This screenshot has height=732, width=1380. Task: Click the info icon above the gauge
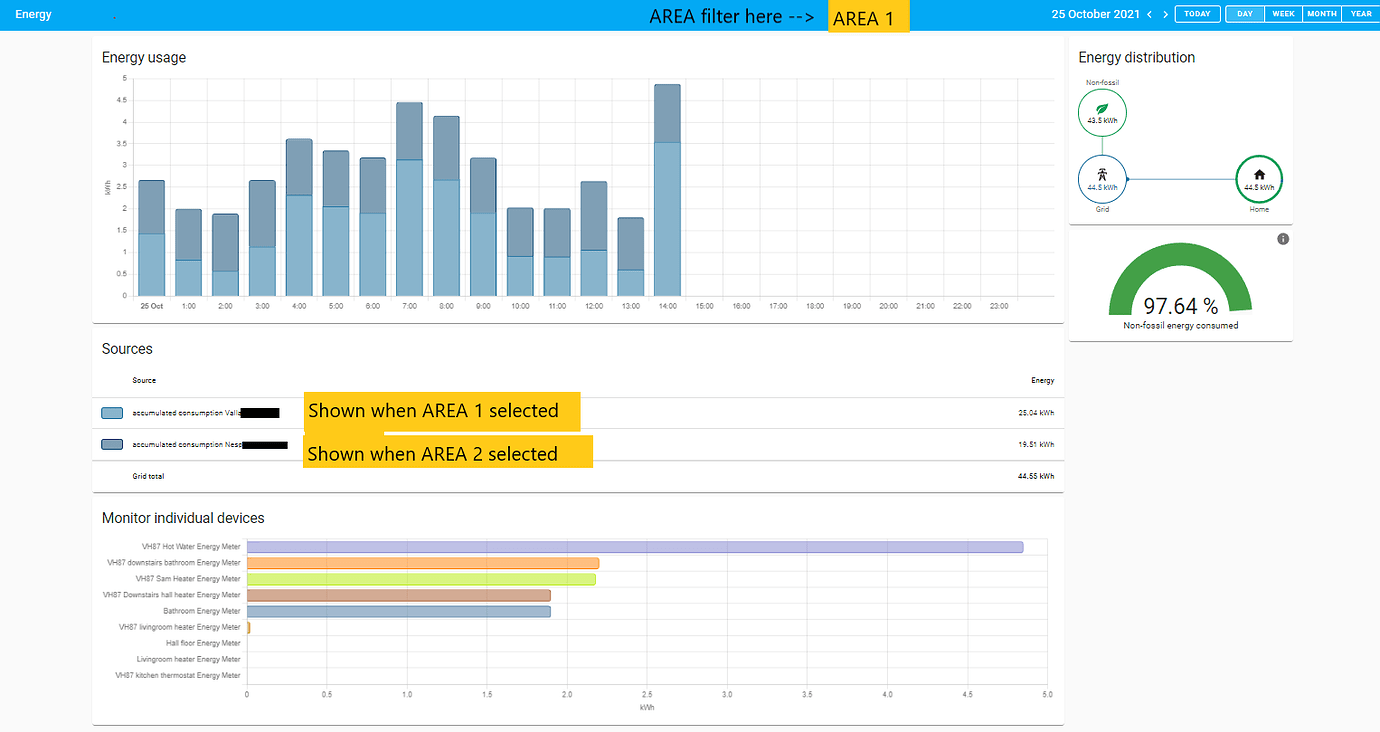click(1283, 239)
